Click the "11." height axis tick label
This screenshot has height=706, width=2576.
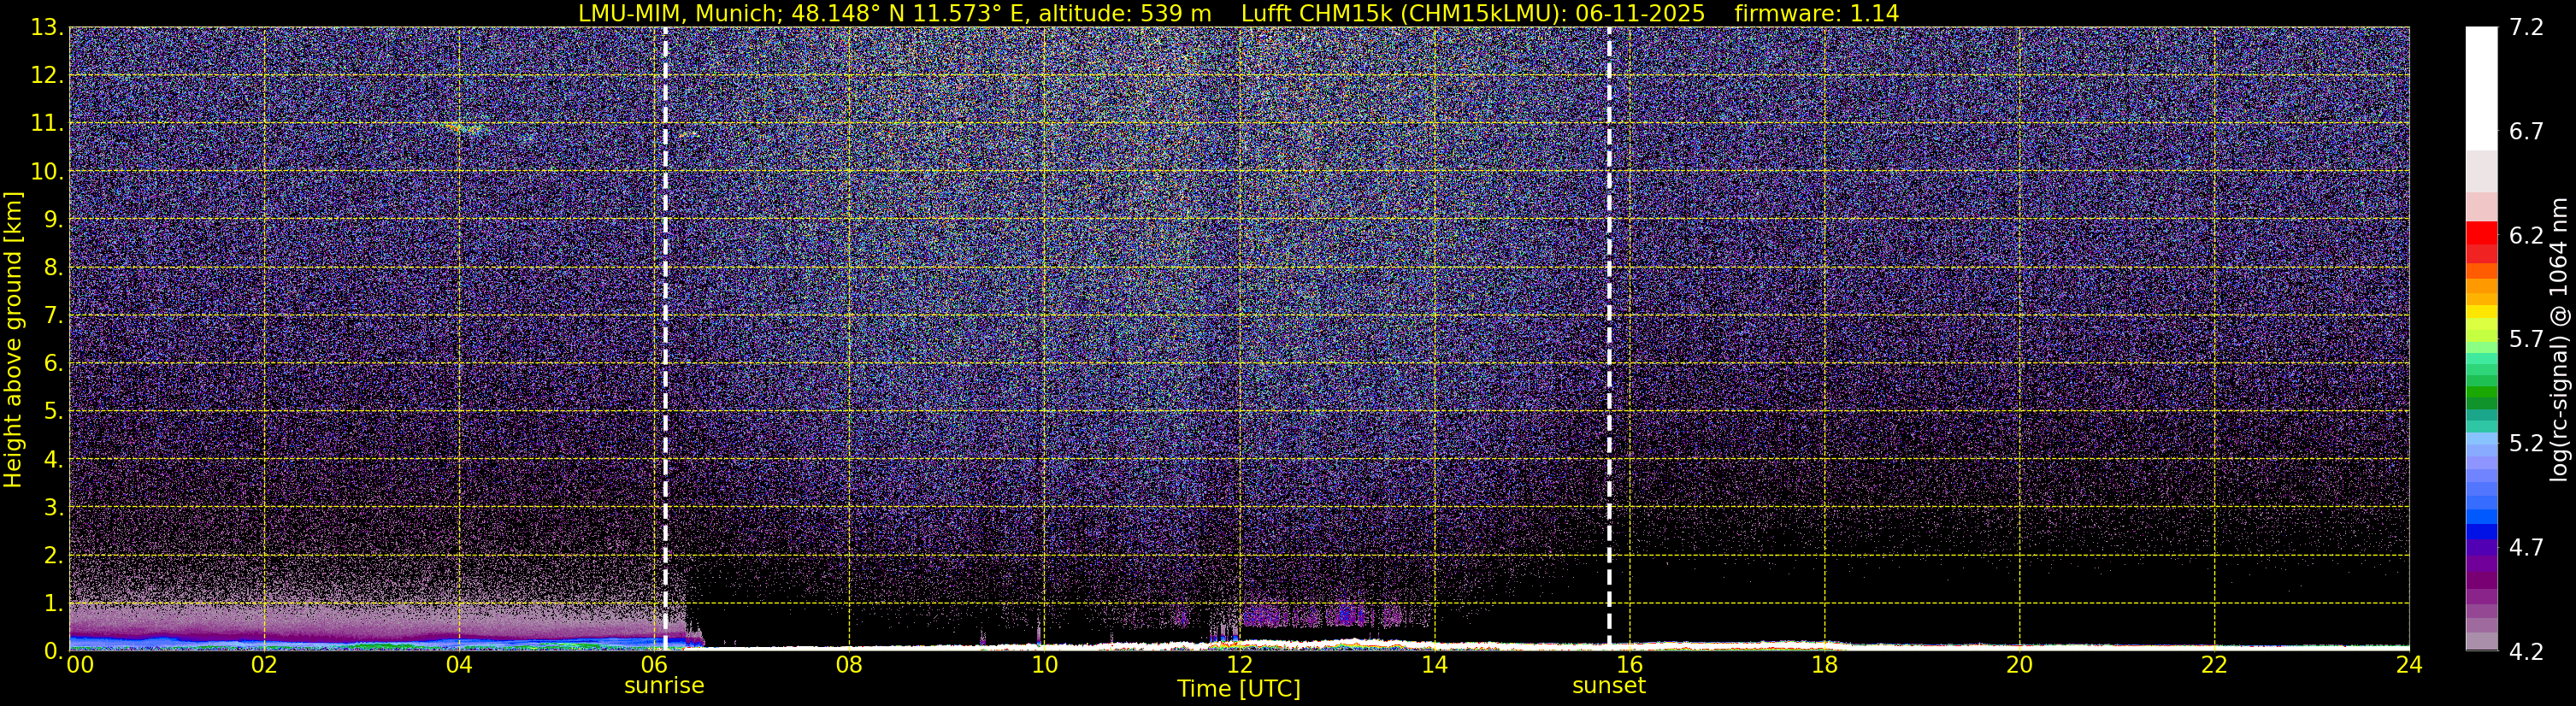tap(47, 124)
